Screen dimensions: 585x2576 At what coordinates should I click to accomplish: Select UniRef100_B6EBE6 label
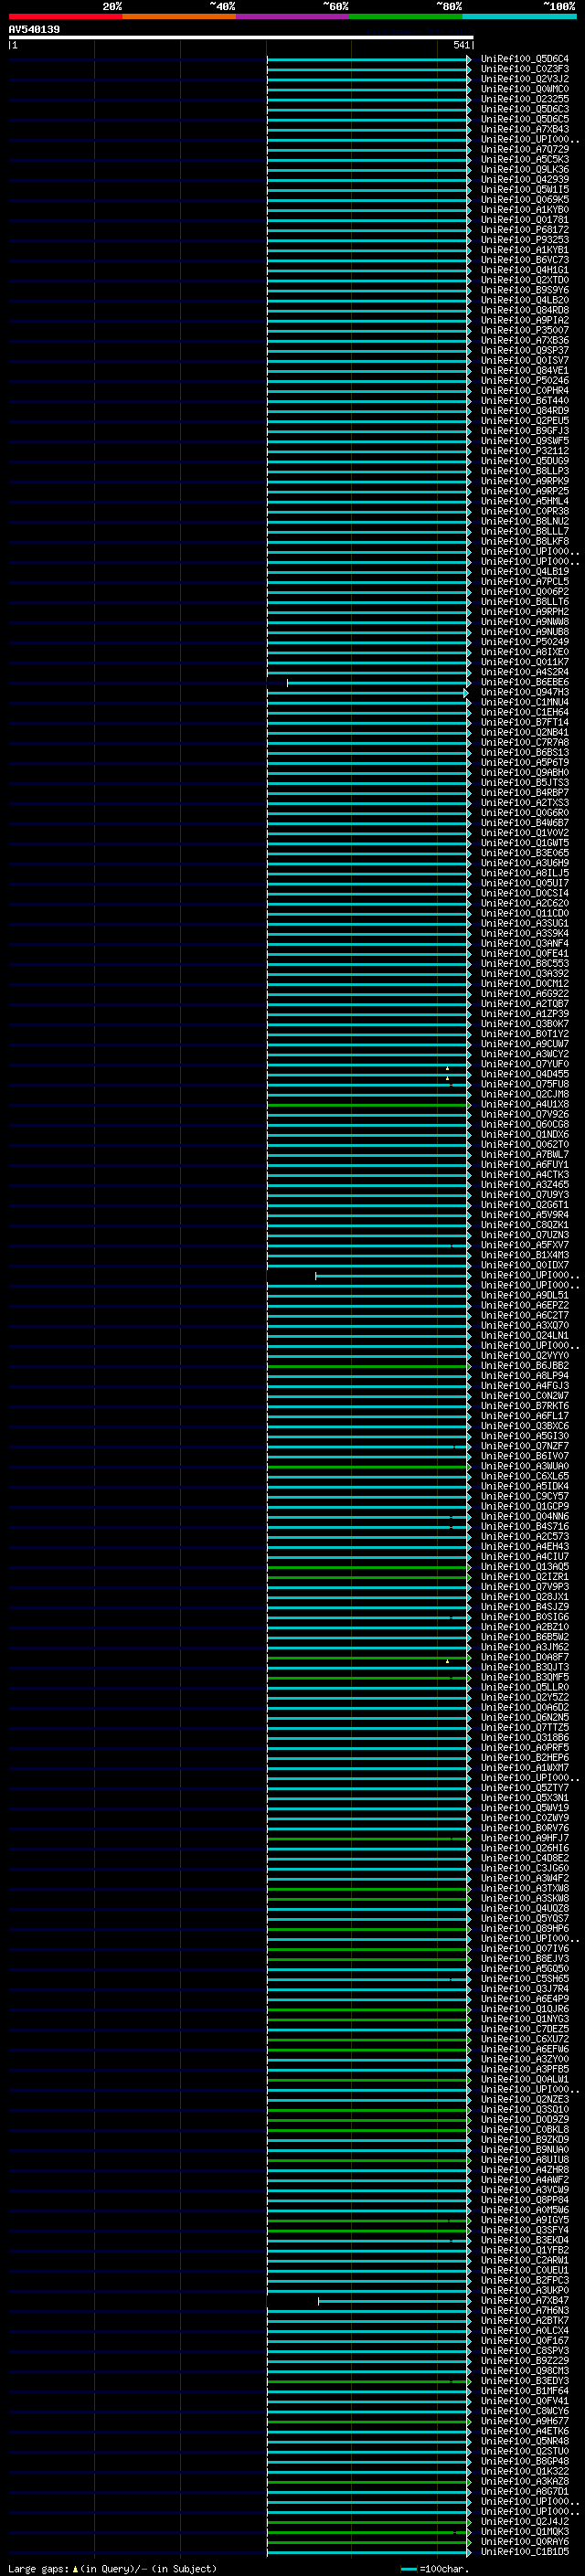click(x=525, y=682)
